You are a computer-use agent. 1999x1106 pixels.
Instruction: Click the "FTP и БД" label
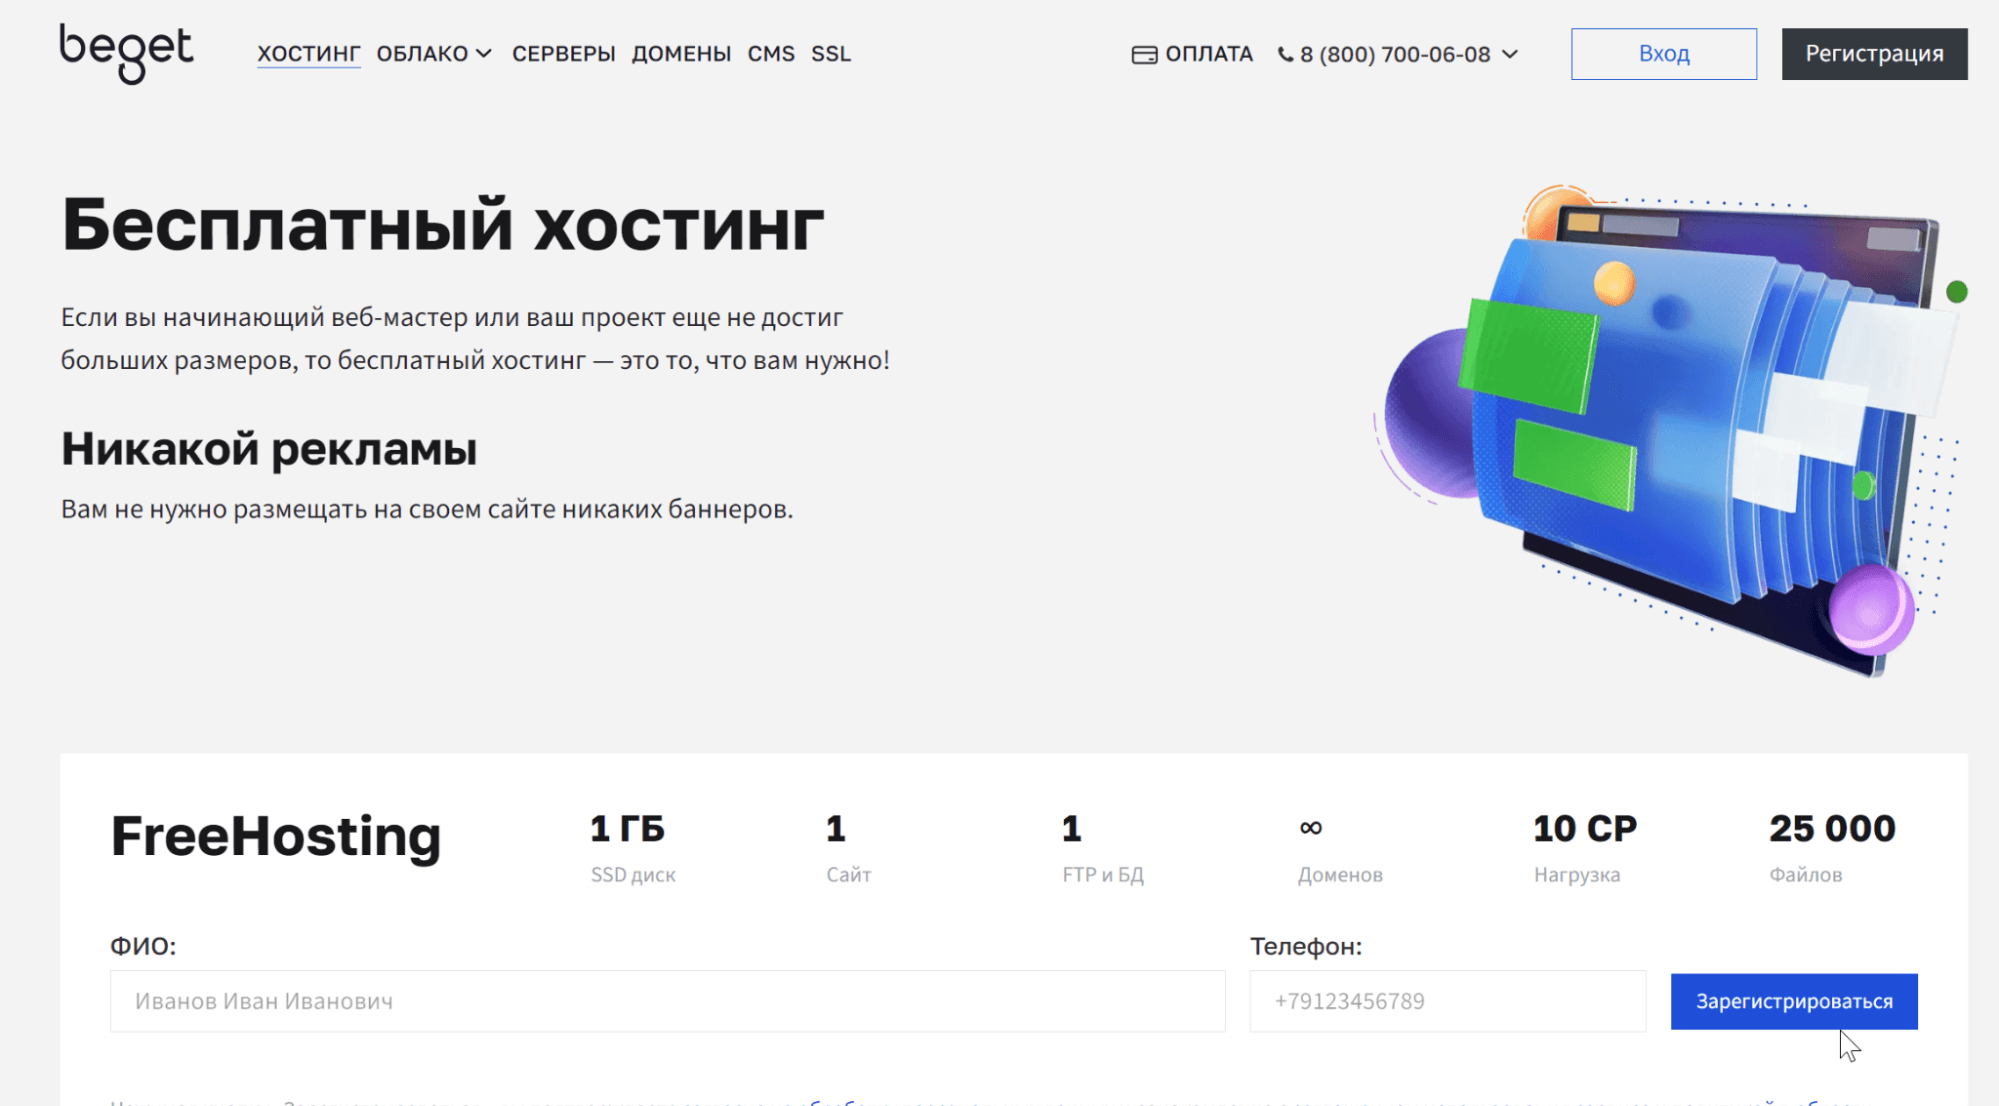(1103, 875)
